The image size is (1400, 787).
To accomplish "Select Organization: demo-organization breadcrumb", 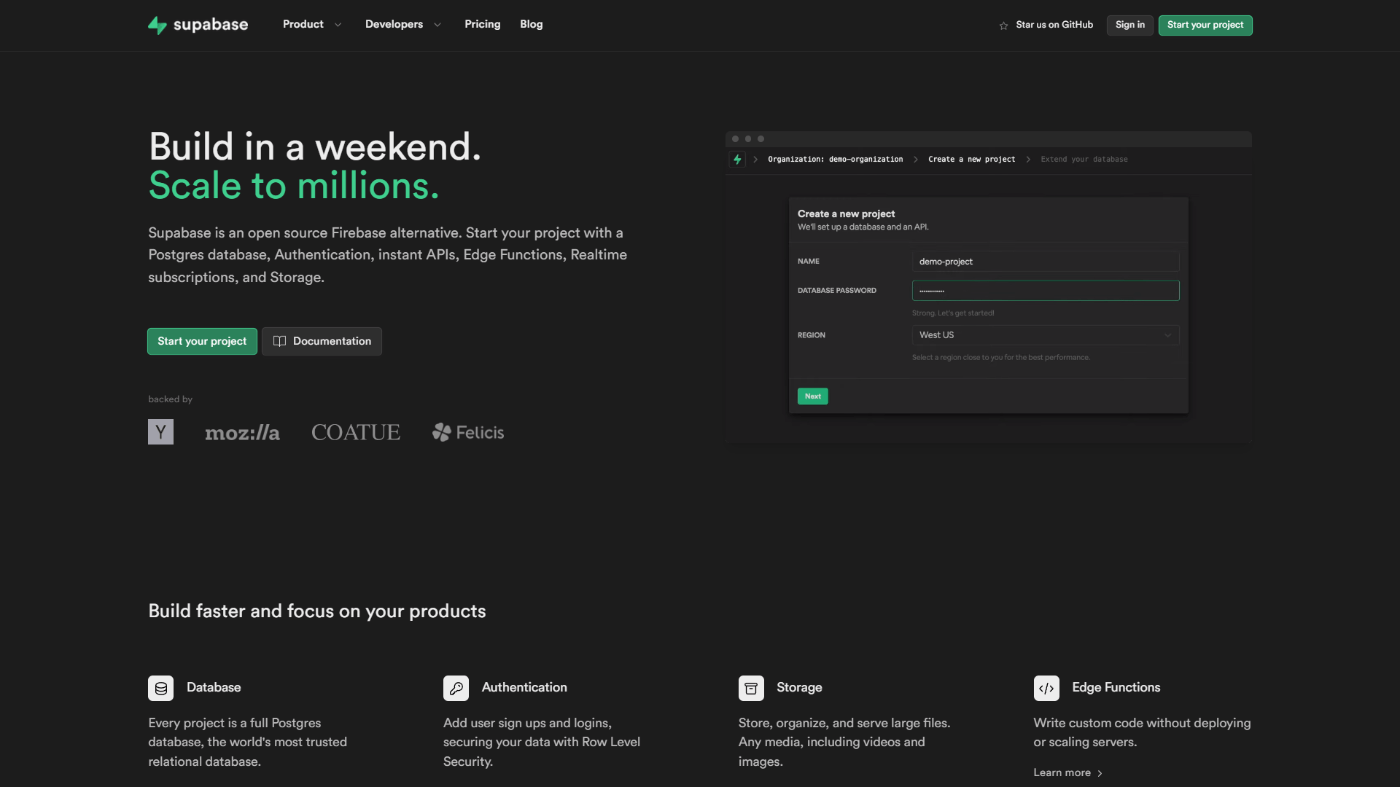I will point(835,159).
